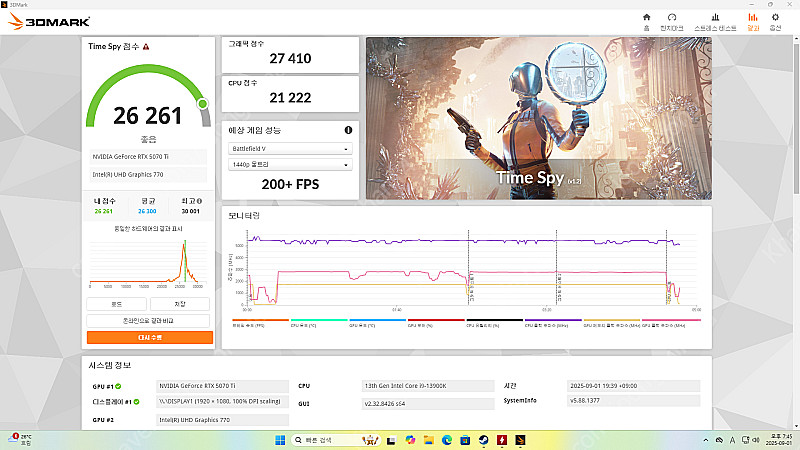Open the Windows Start menu
800x450 pixels.
tap(280, 440)
